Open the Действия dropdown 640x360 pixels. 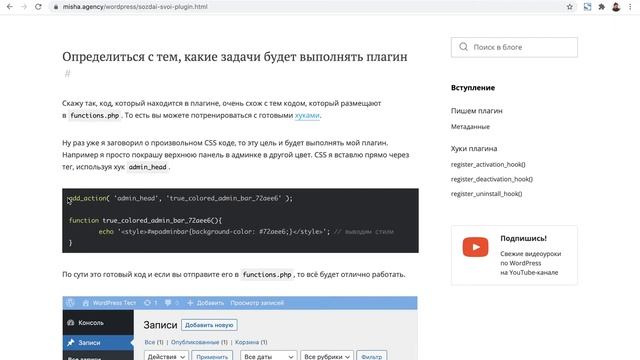(x=167, y=356)
